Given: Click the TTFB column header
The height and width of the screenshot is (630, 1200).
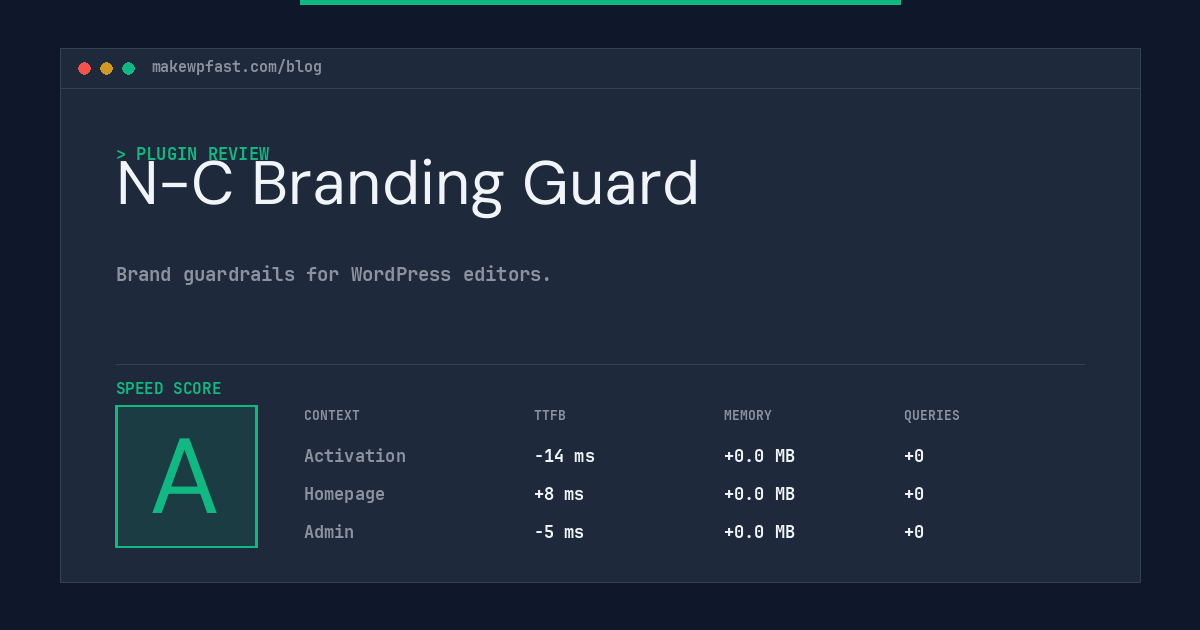Looking at the screenshot, I should pos(550,416).
